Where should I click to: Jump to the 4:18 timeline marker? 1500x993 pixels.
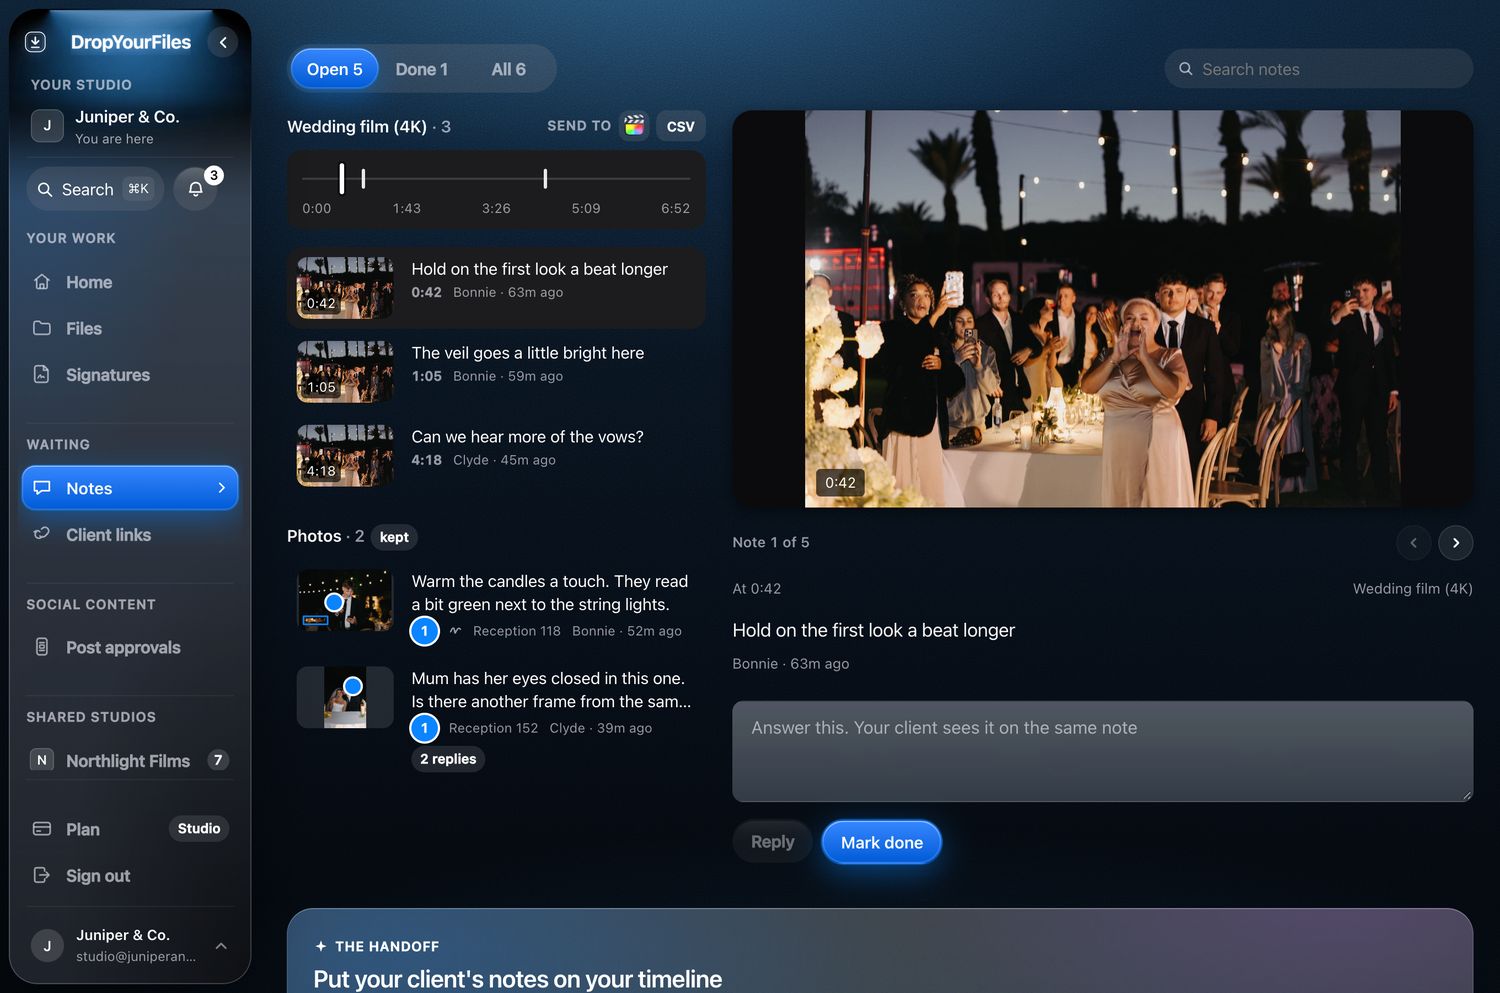[545, 178]
